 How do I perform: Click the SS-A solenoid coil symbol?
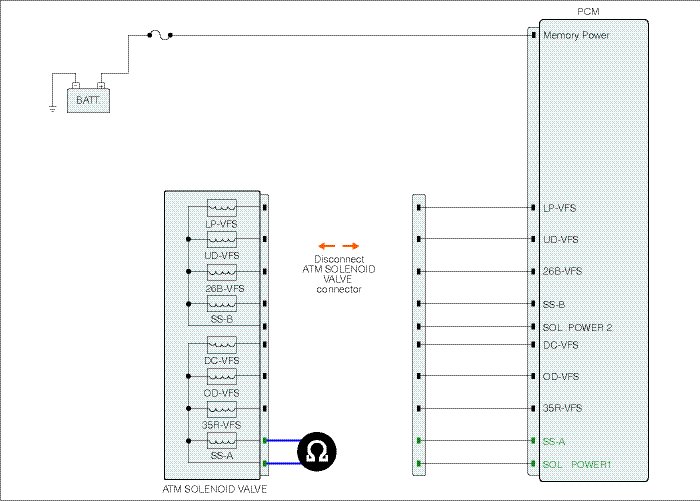click(x=222, y=441)
